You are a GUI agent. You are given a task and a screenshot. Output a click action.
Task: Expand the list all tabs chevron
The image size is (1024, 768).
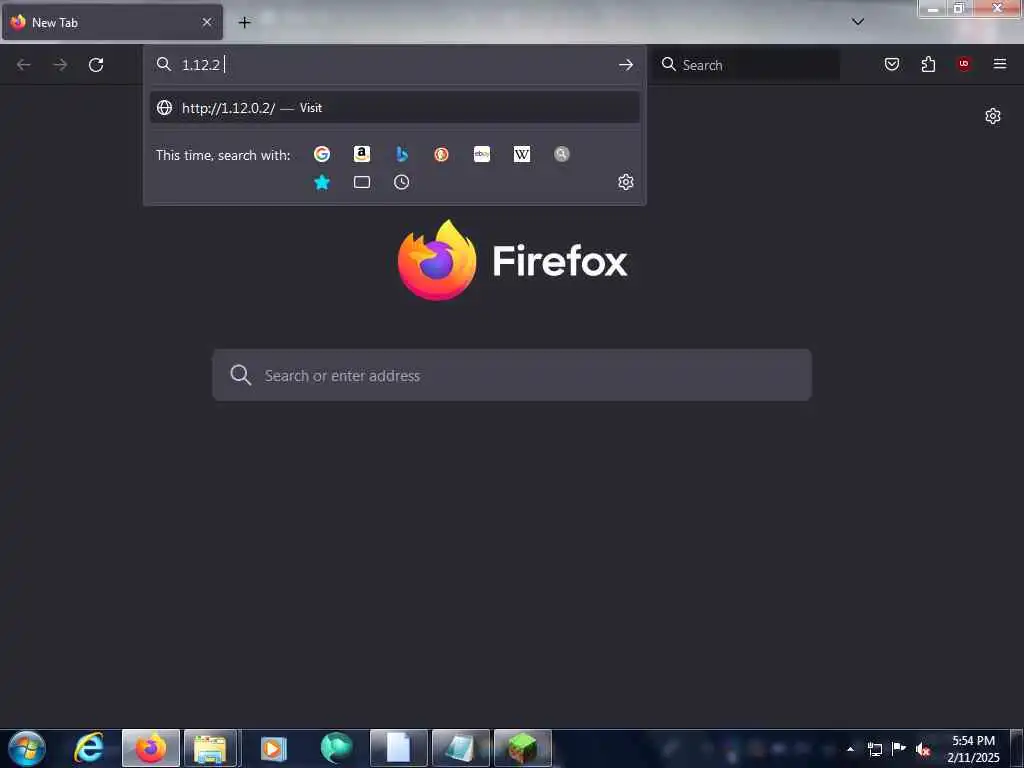pos(858,22)
